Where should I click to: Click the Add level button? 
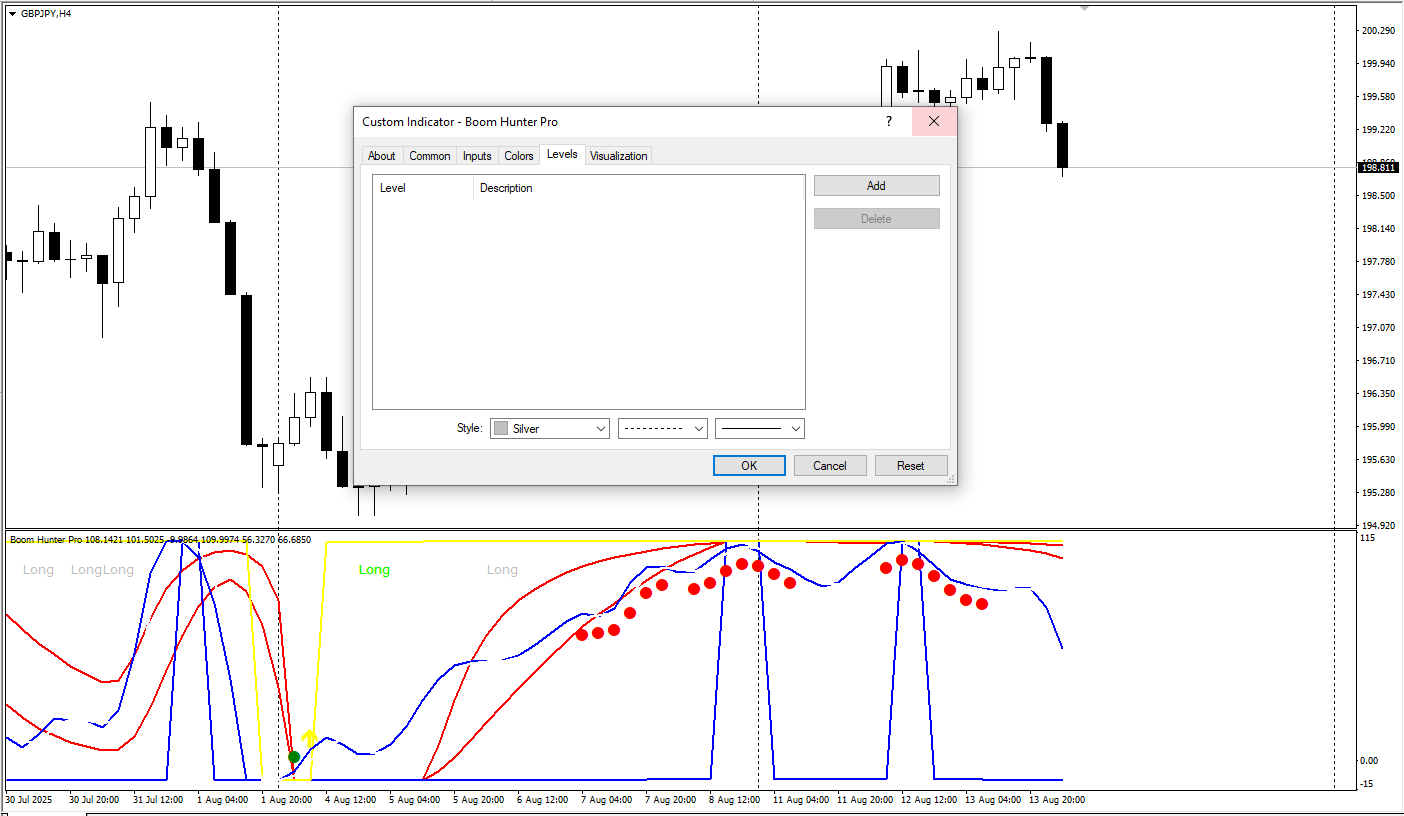(x=876, y=186)
